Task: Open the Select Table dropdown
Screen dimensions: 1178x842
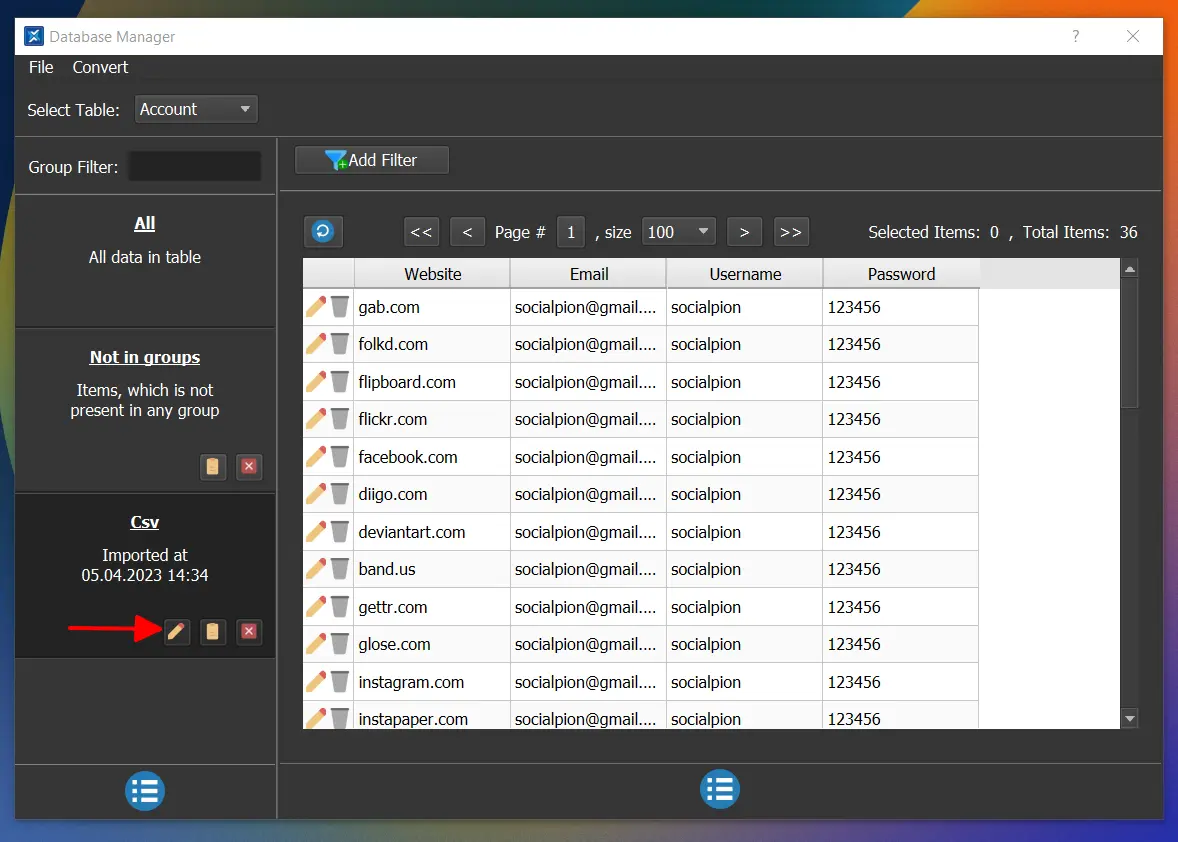Action: 196,109
